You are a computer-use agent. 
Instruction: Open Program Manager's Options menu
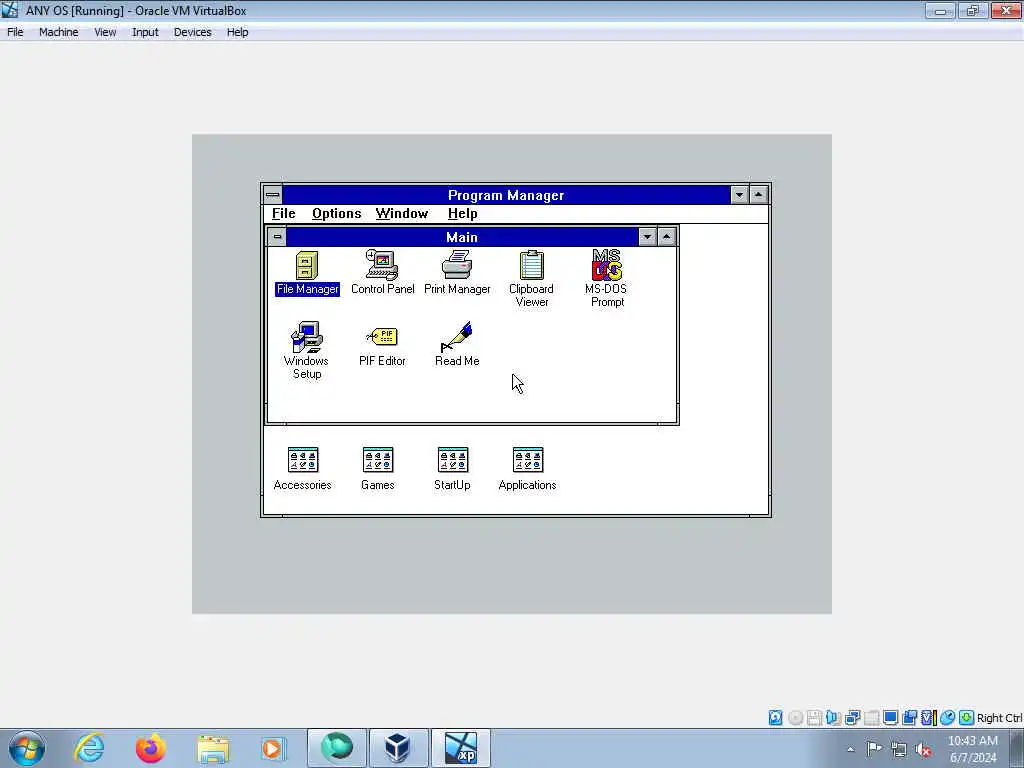tap(336, 214)
